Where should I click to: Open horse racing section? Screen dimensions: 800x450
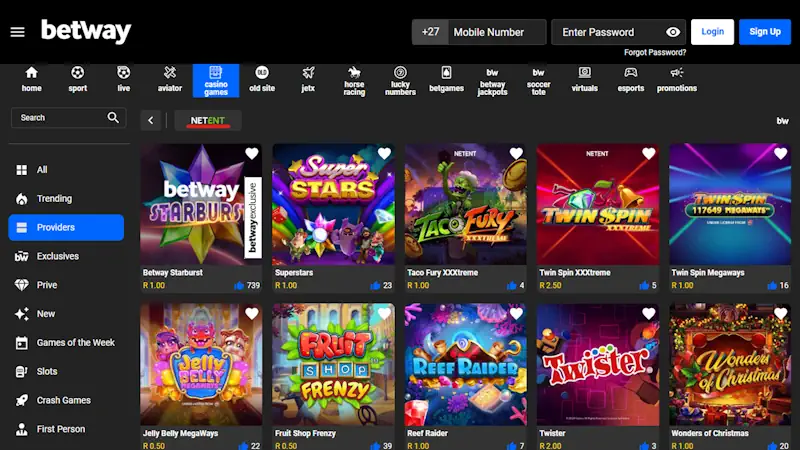[354, 81]
